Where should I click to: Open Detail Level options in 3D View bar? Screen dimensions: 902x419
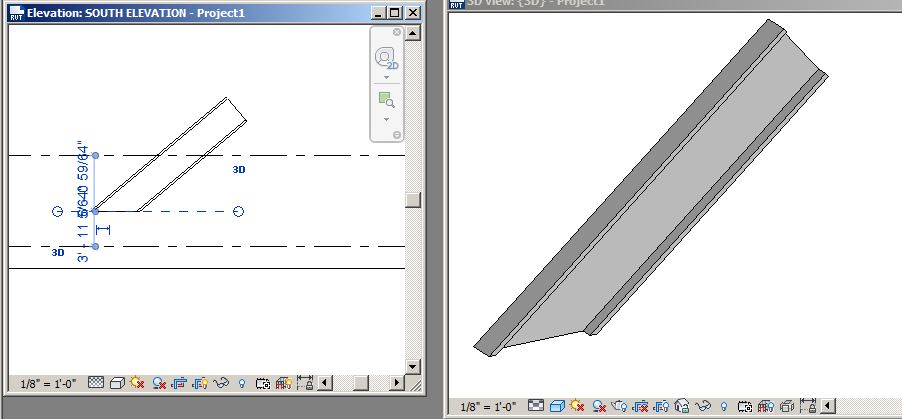coord(536,406)
